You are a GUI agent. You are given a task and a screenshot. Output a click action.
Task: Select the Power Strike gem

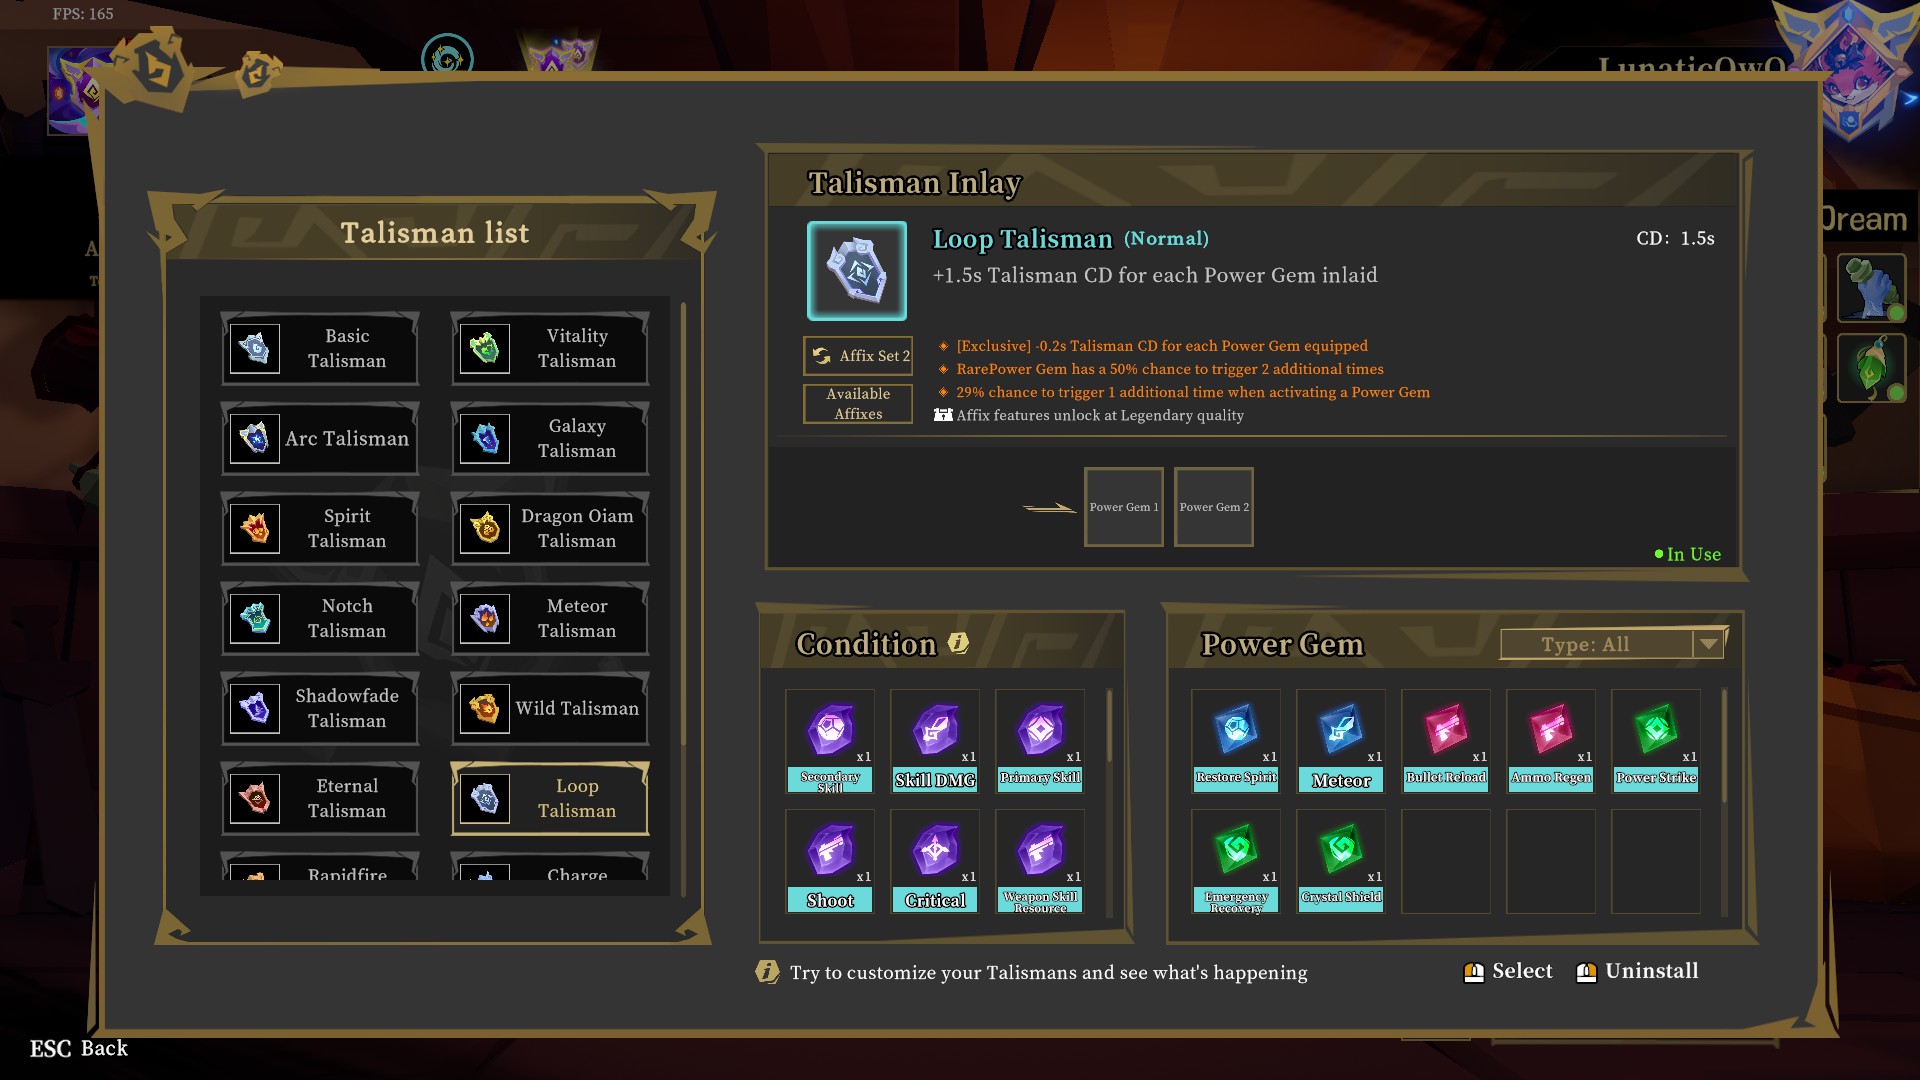click(1655, 741)
